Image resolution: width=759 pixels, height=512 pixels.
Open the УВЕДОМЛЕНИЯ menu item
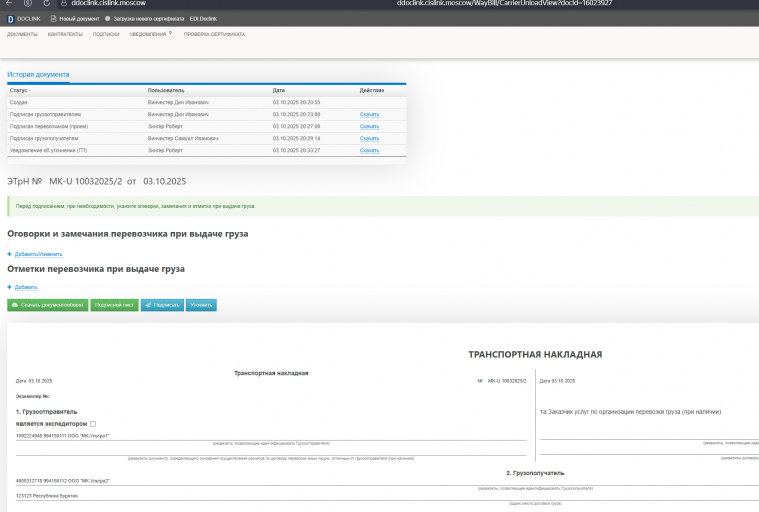coord(148,34)
